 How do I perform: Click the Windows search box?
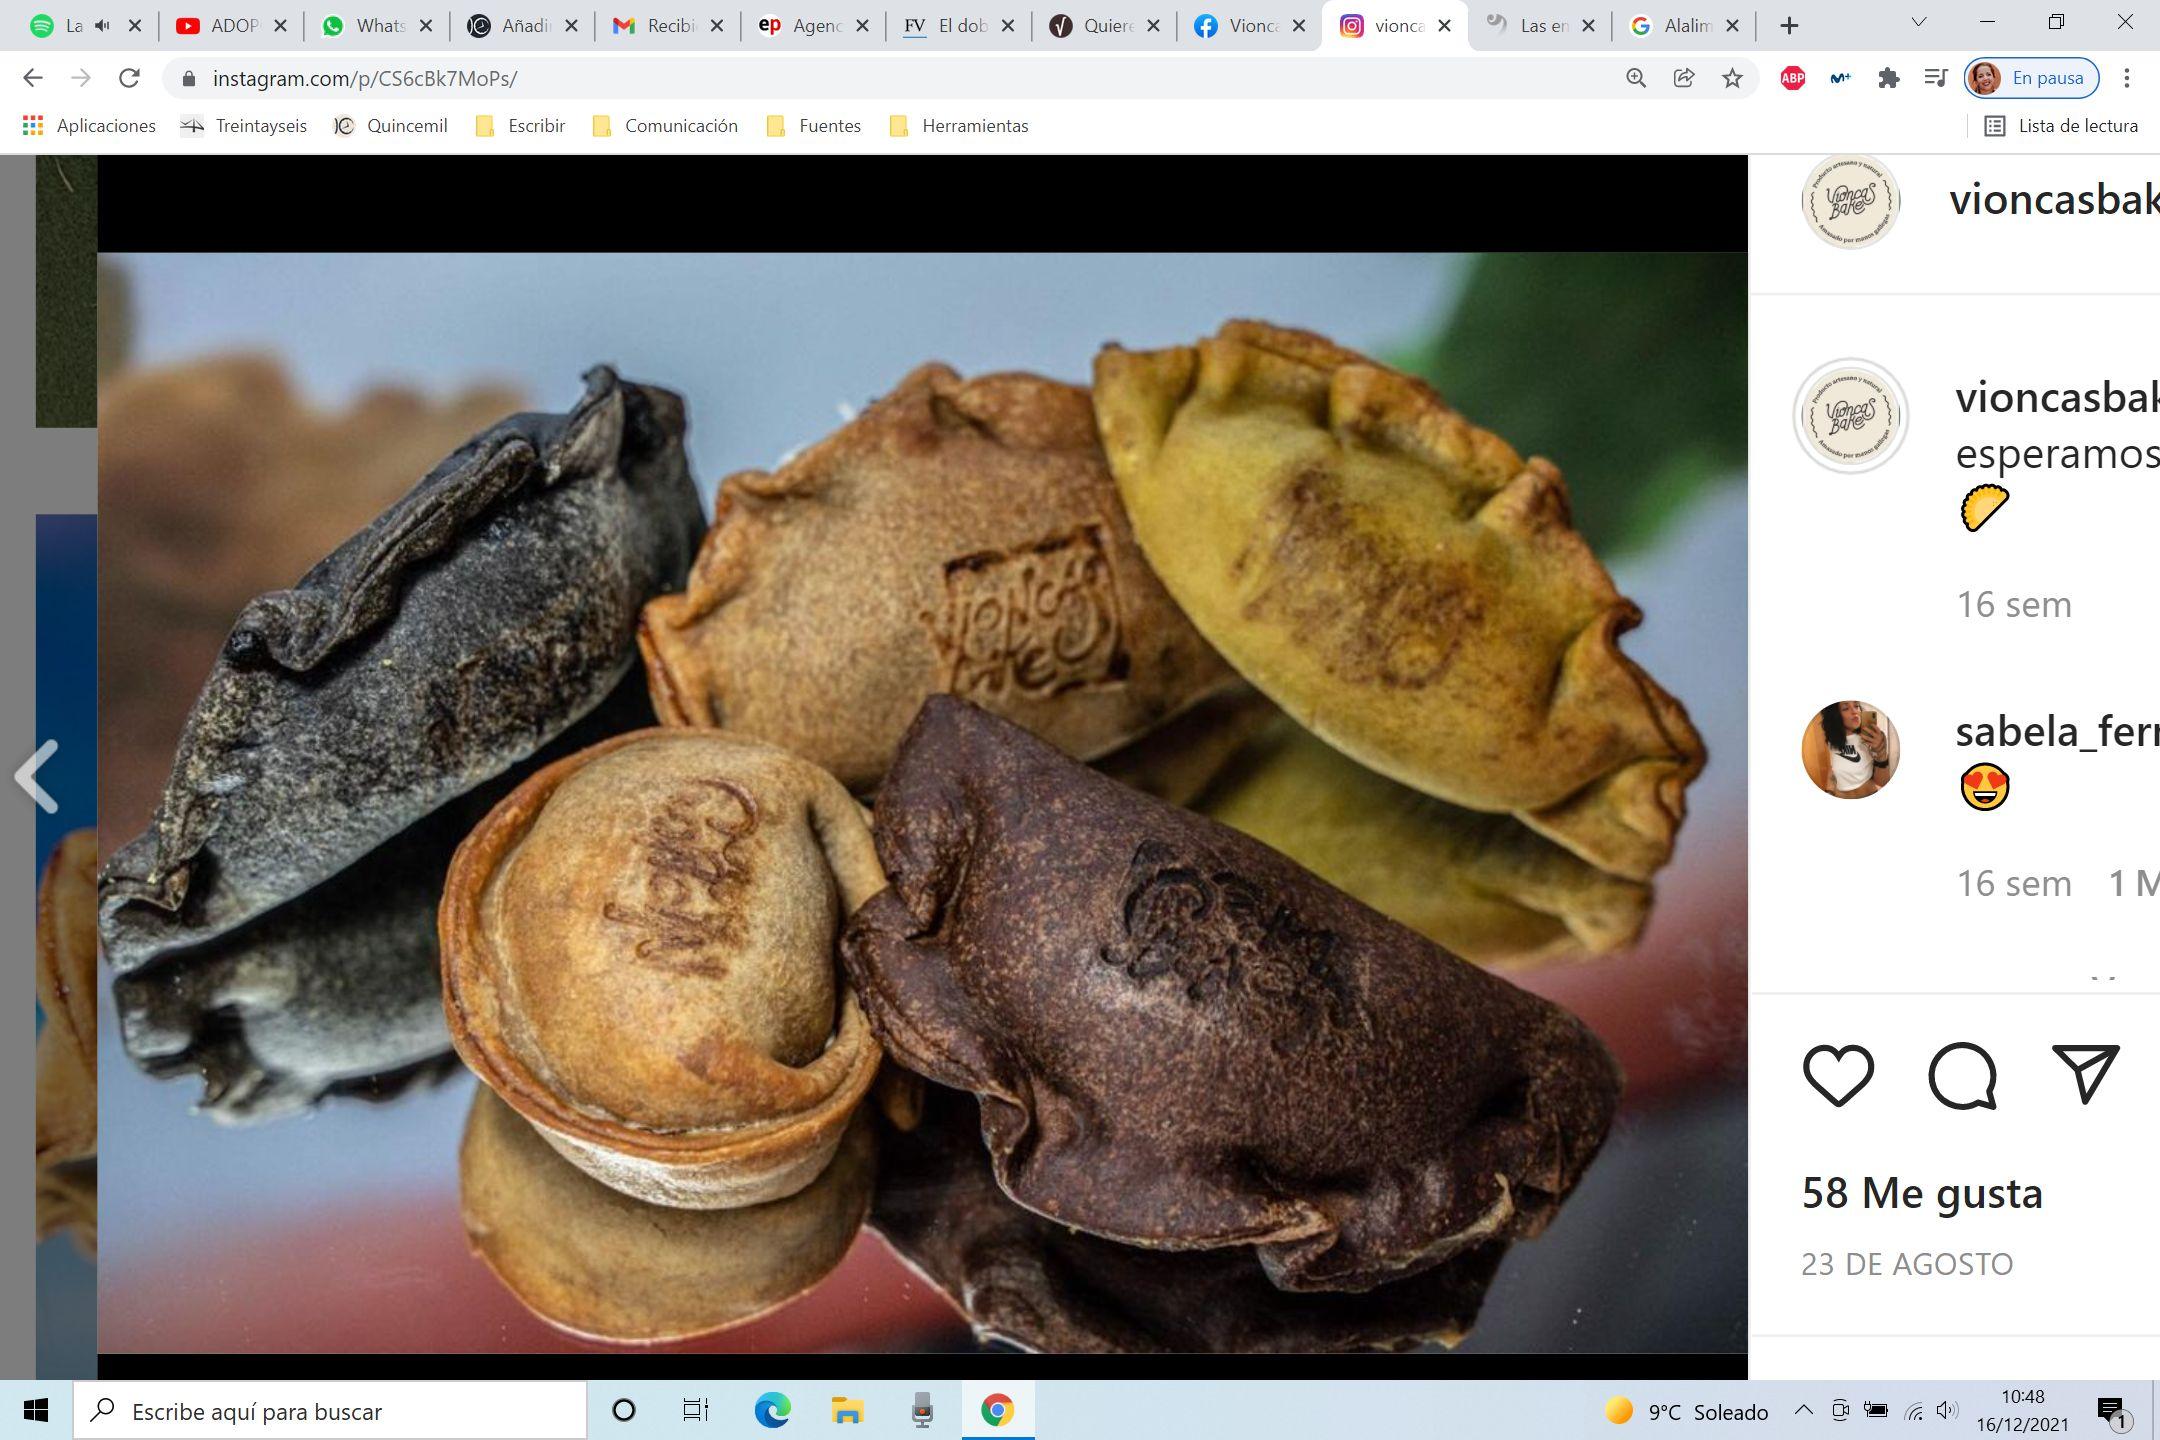pos(330,1411)
